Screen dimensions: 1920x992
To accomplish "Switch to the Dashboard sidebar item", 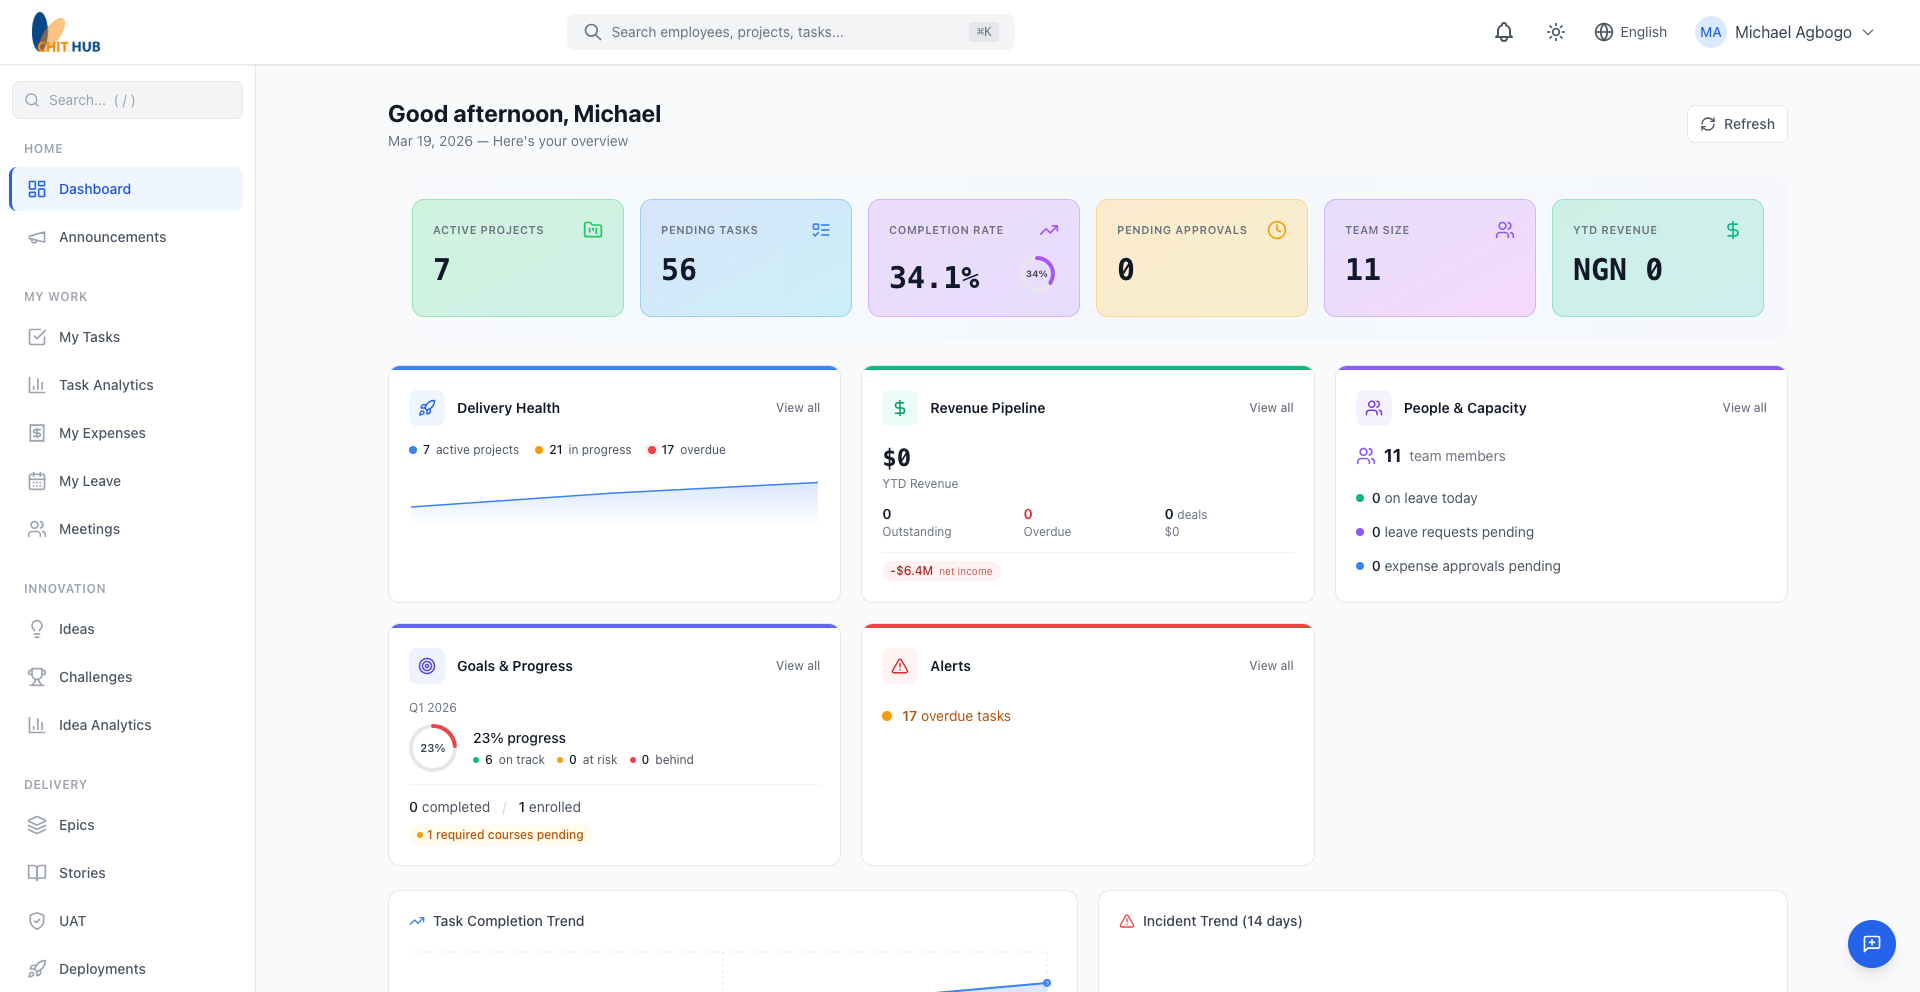I will 95,188.
